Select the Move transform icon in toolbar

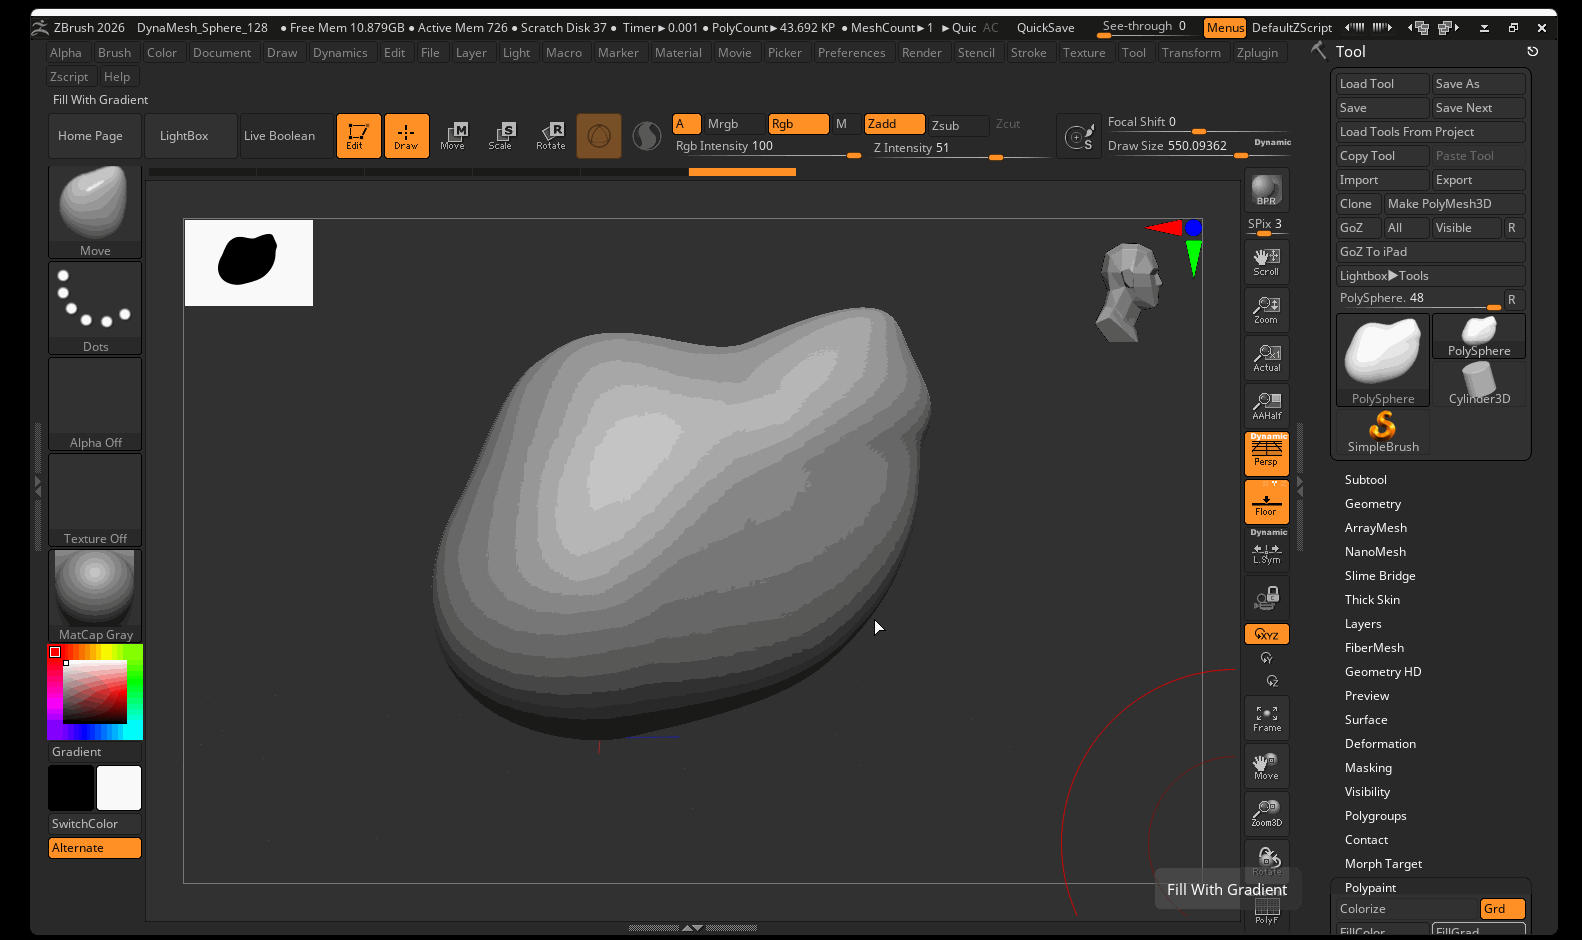click(453, 136)
